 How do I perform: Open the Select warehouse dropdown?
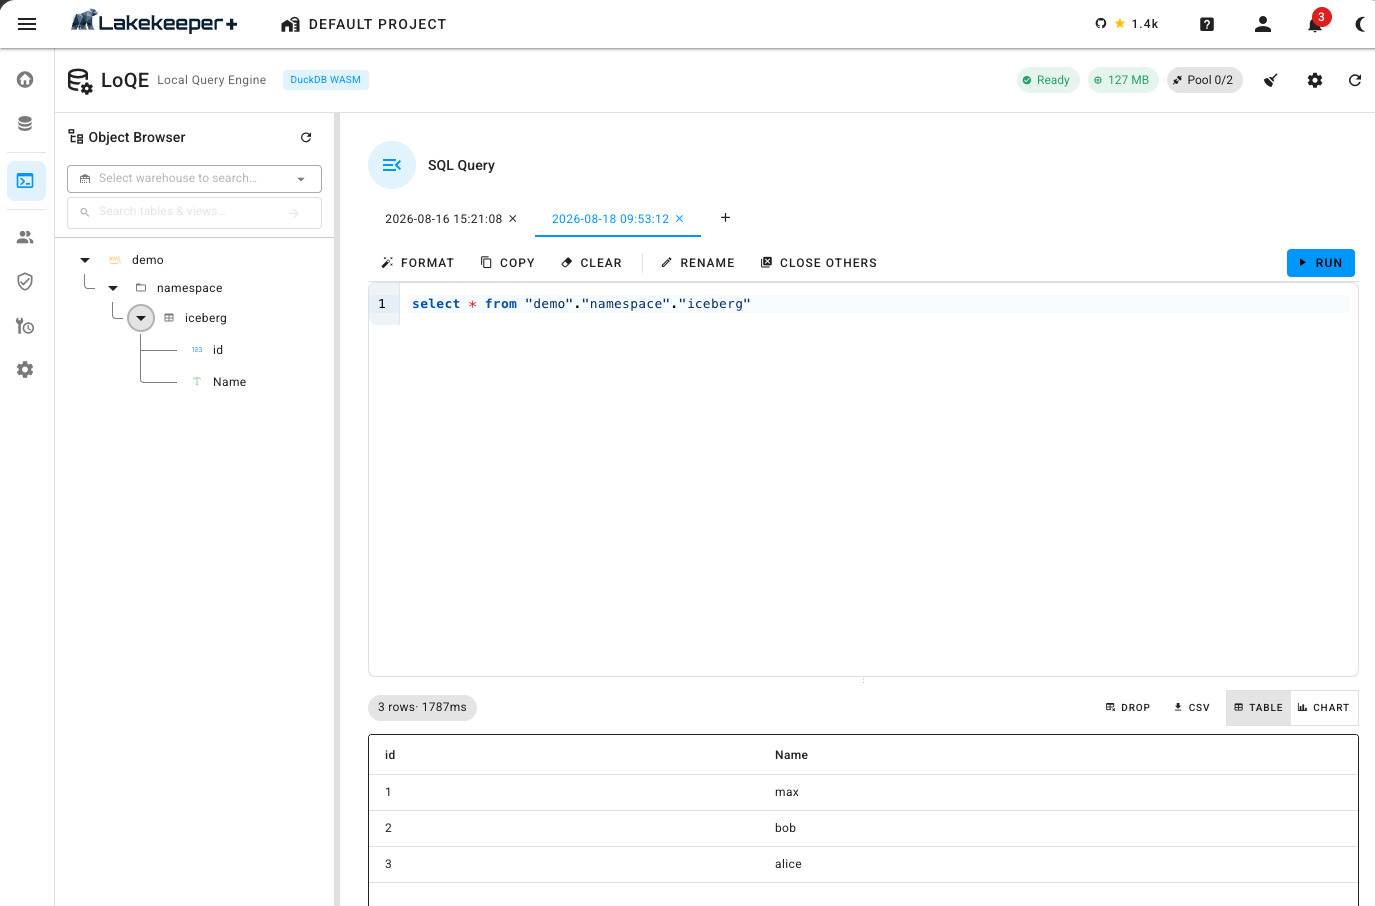point(194,178)
